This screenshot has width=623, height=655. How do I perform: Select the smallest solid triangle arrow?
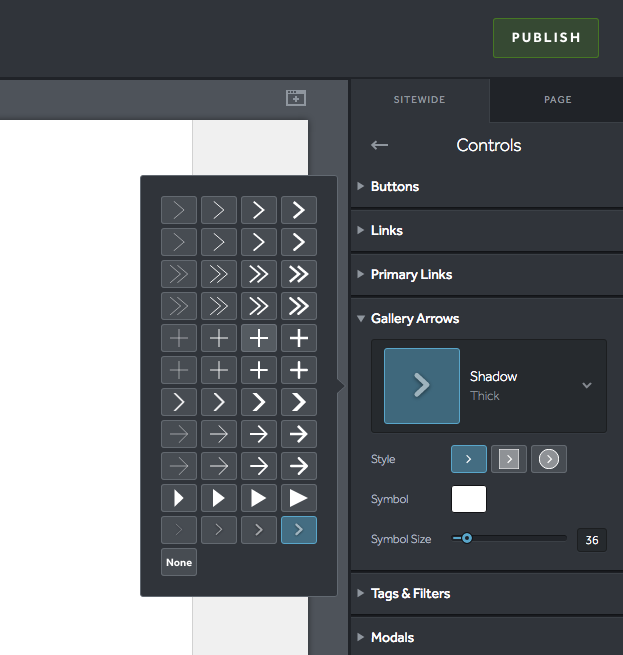click(179, 498)
